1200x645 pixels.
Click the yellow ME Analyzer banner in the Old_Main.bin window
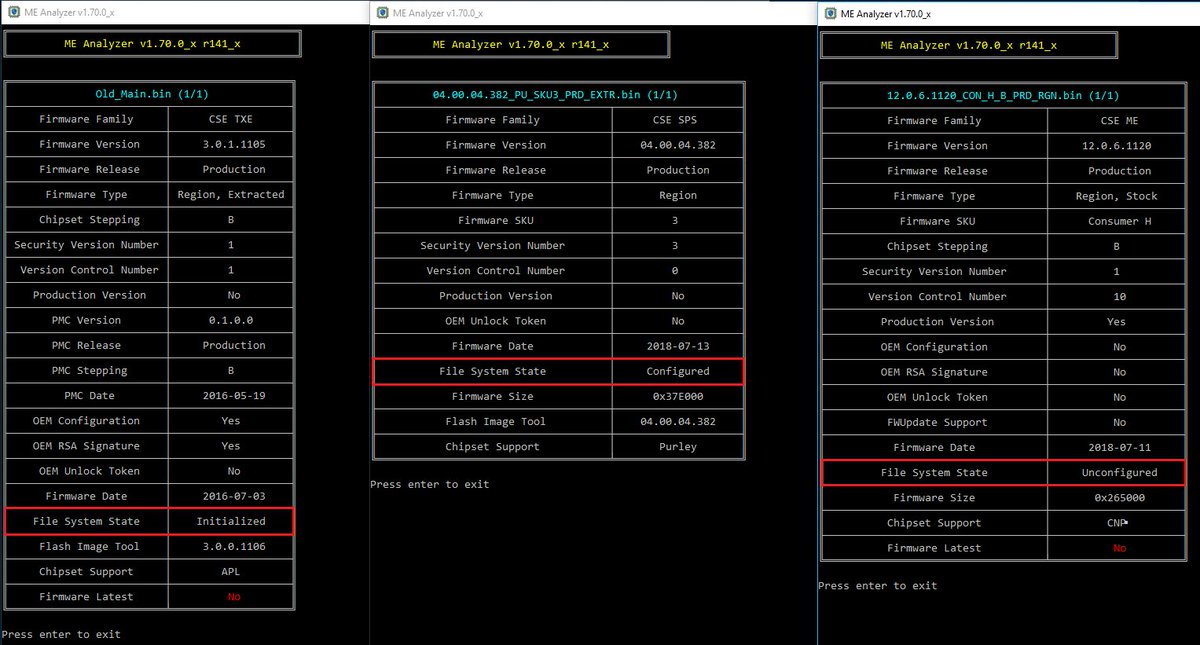click(150, 44)
